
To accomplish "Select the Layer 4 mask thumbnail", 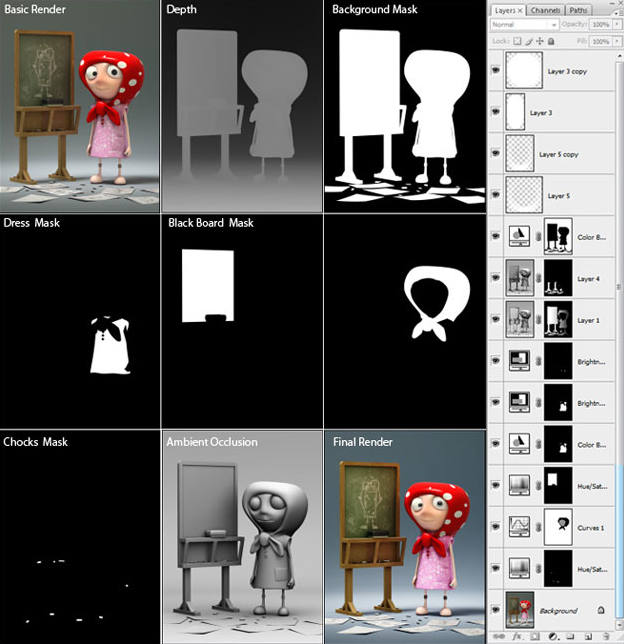I will pyautogui.click(x=558, y=278).
